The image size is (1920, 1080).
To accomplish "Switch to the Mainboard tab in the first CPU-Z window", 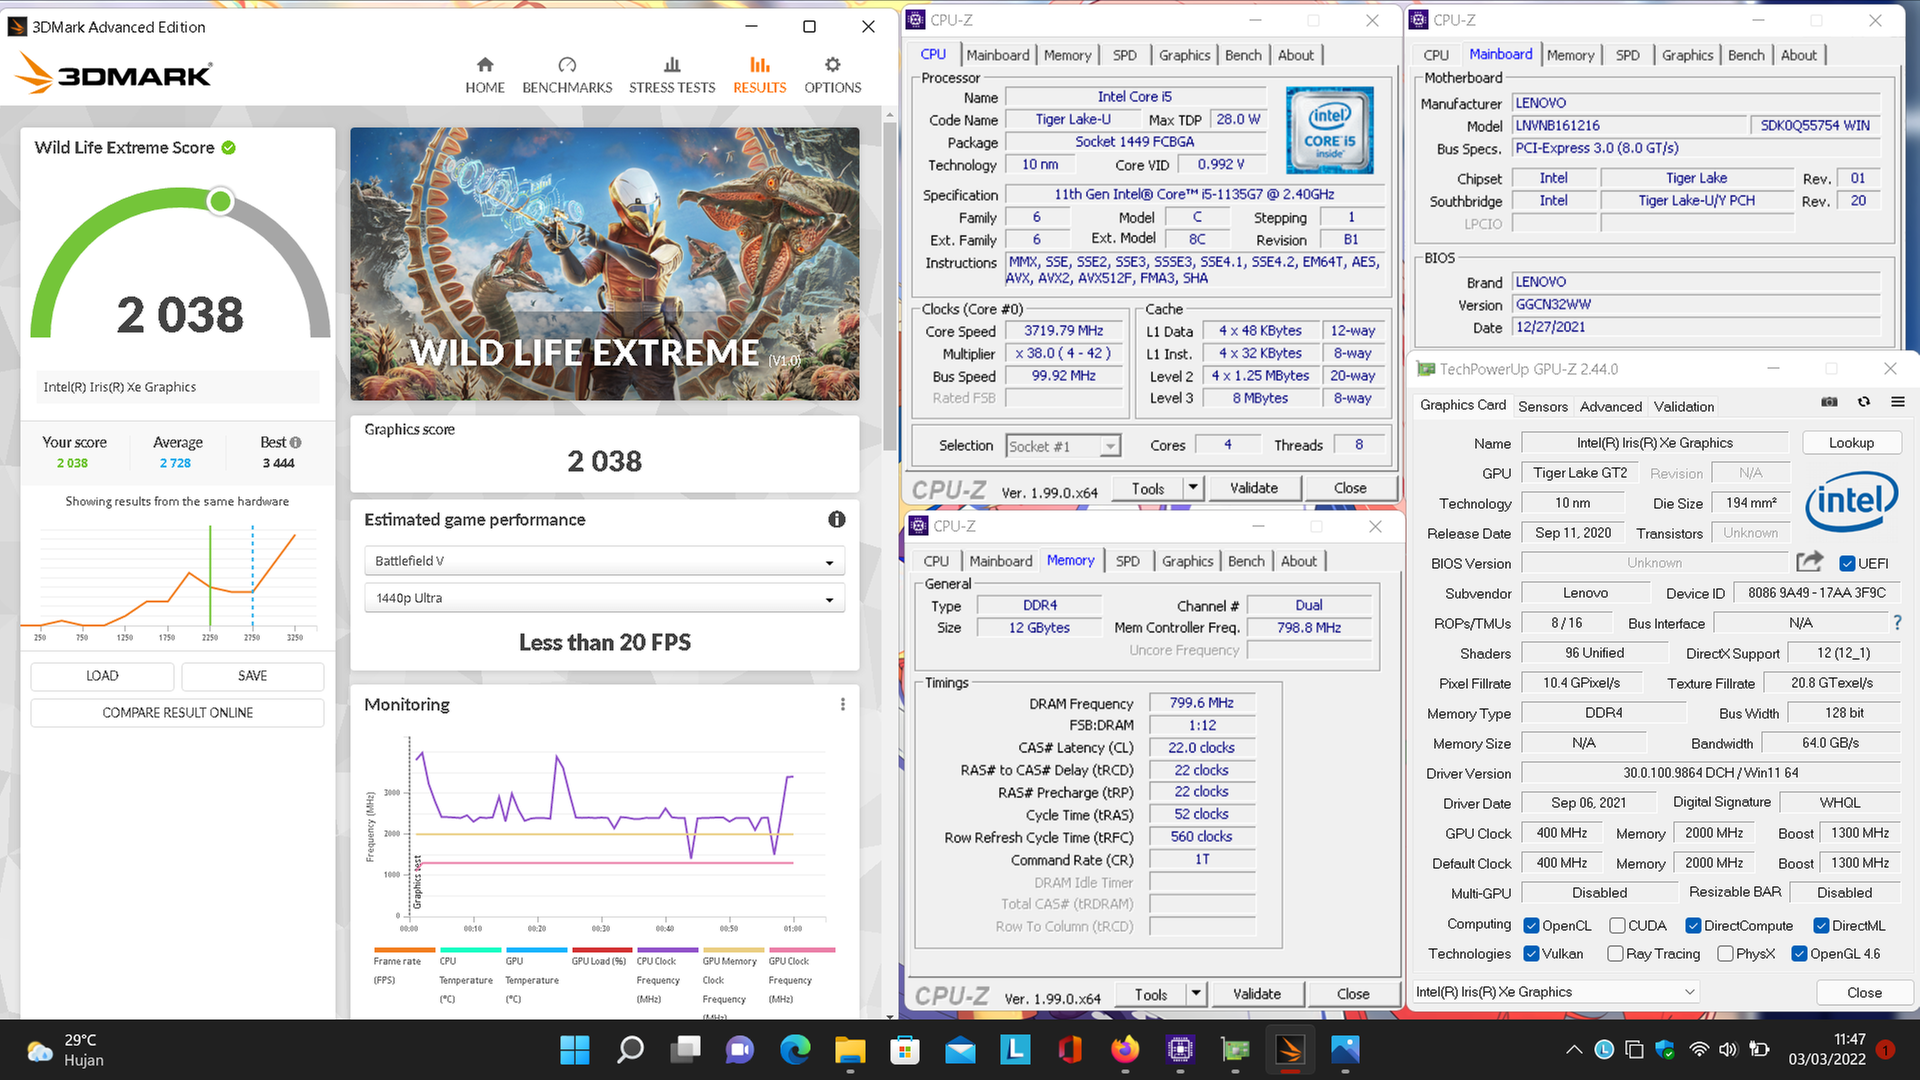I will click(997, 55).
